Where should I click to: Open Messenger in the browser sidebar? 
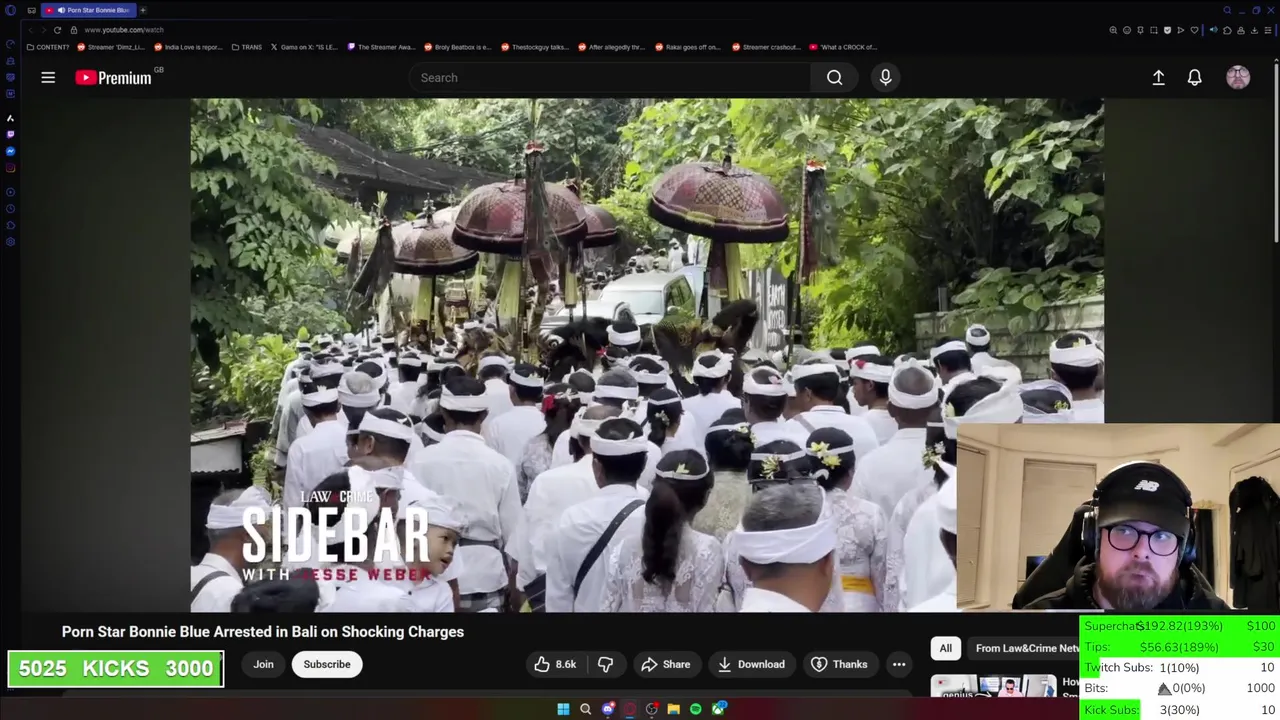coord(11,151)
